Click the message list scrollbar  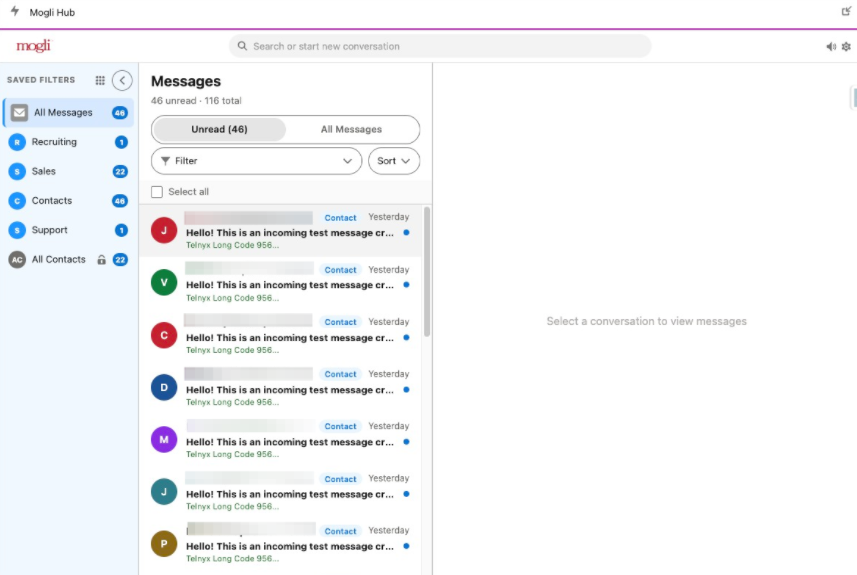click(x=427, y=272)
